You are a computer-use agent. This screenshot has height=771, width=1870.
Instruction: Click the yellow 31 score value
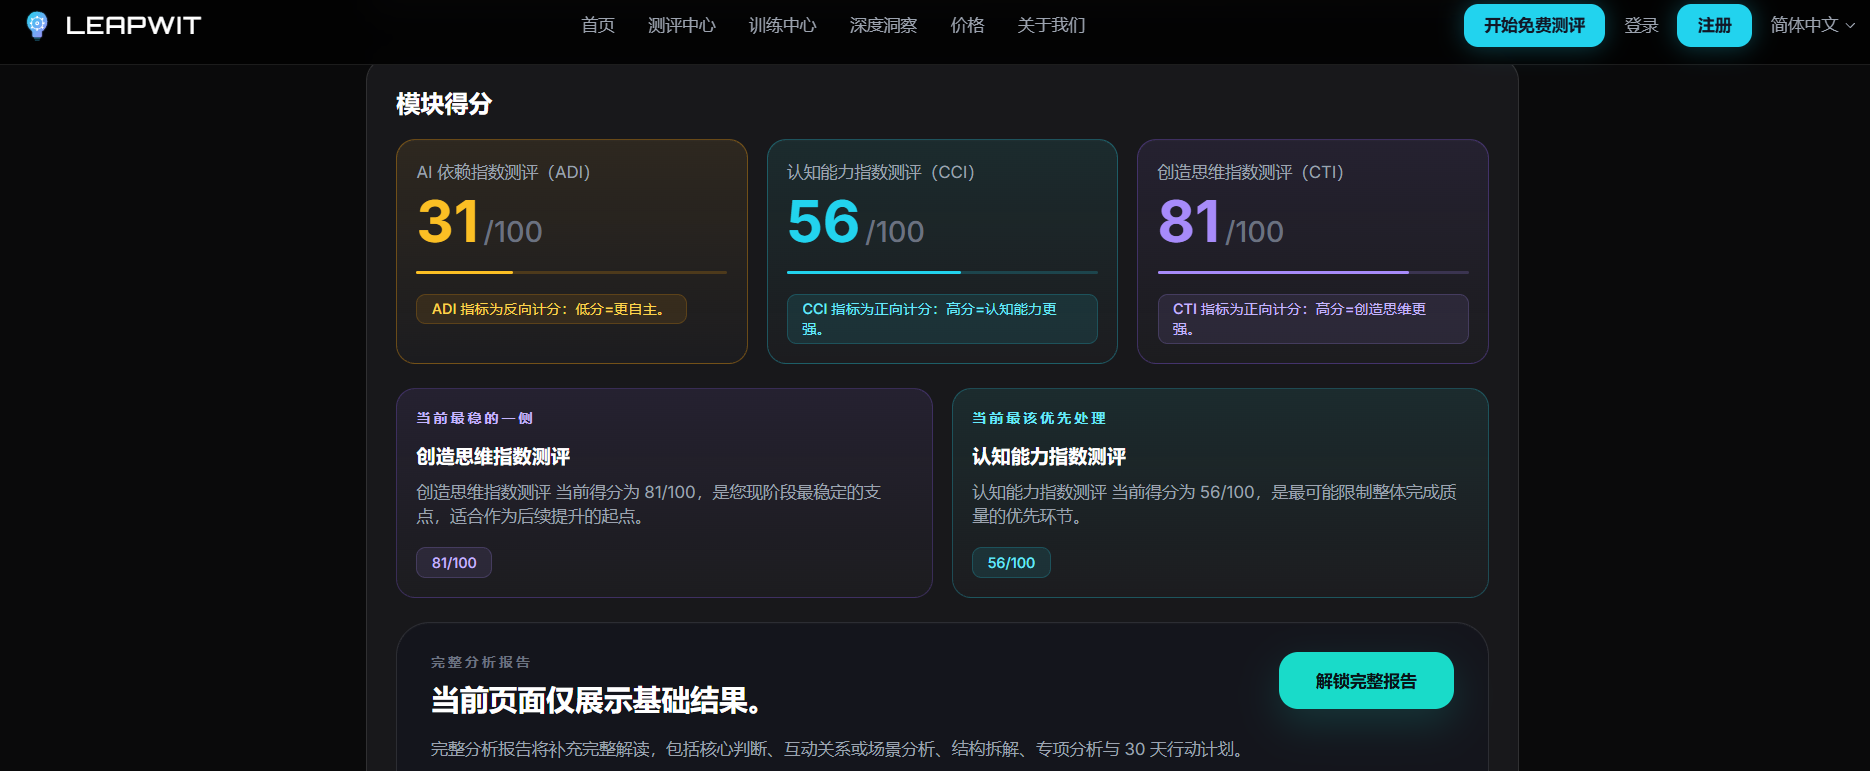[x=448, y=222]
